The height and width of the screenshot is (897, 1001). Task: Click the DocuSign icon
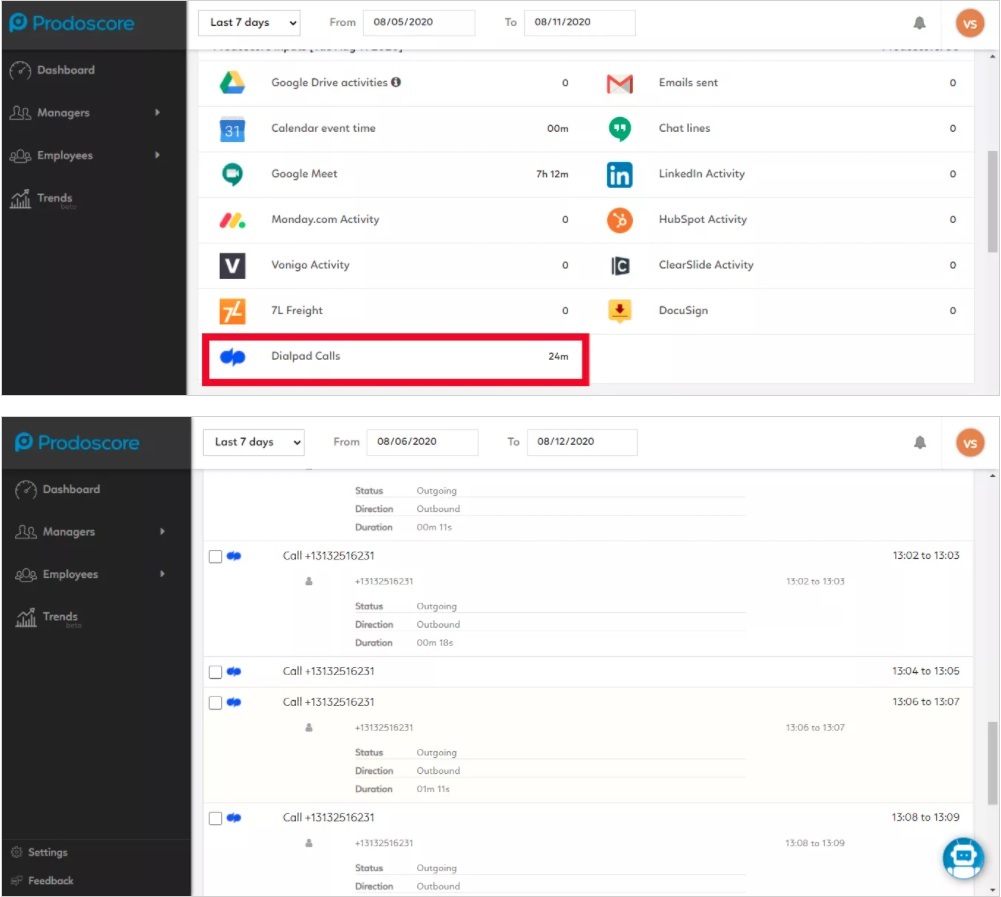(619, 311)
